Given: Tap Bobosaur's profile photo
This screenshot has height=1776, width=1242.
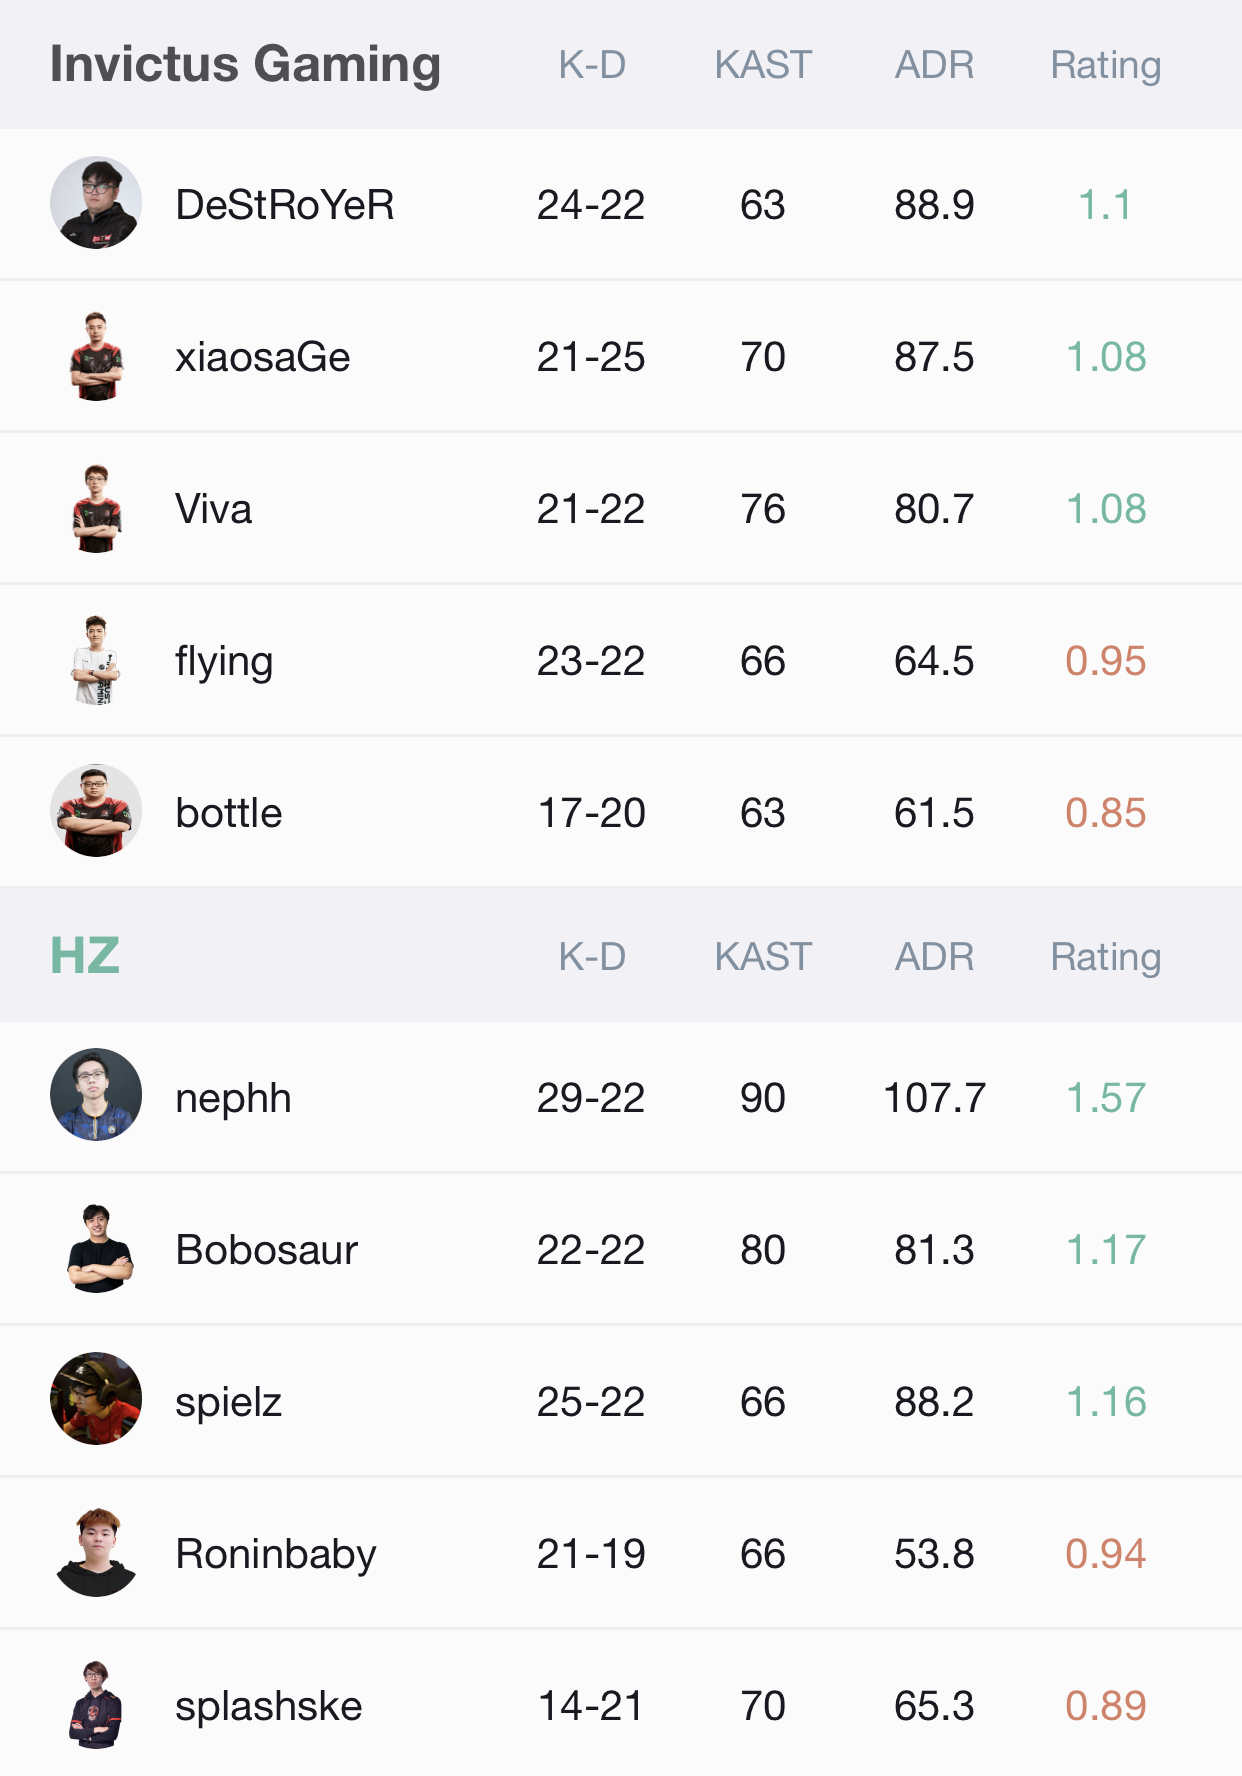Looking at the screenshot, I should 96,1248.
